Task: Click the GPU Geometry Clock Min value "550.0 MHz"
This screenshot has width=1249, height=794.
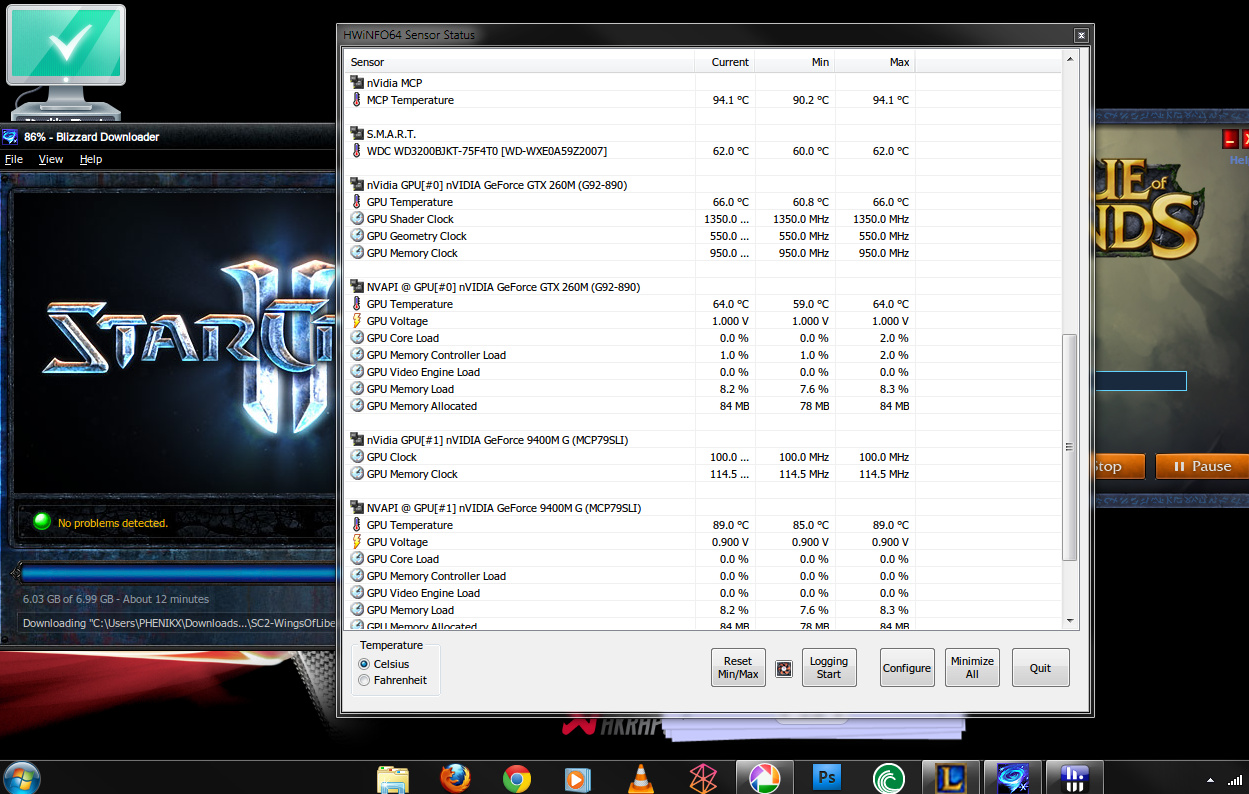Action: click(804, 236)
